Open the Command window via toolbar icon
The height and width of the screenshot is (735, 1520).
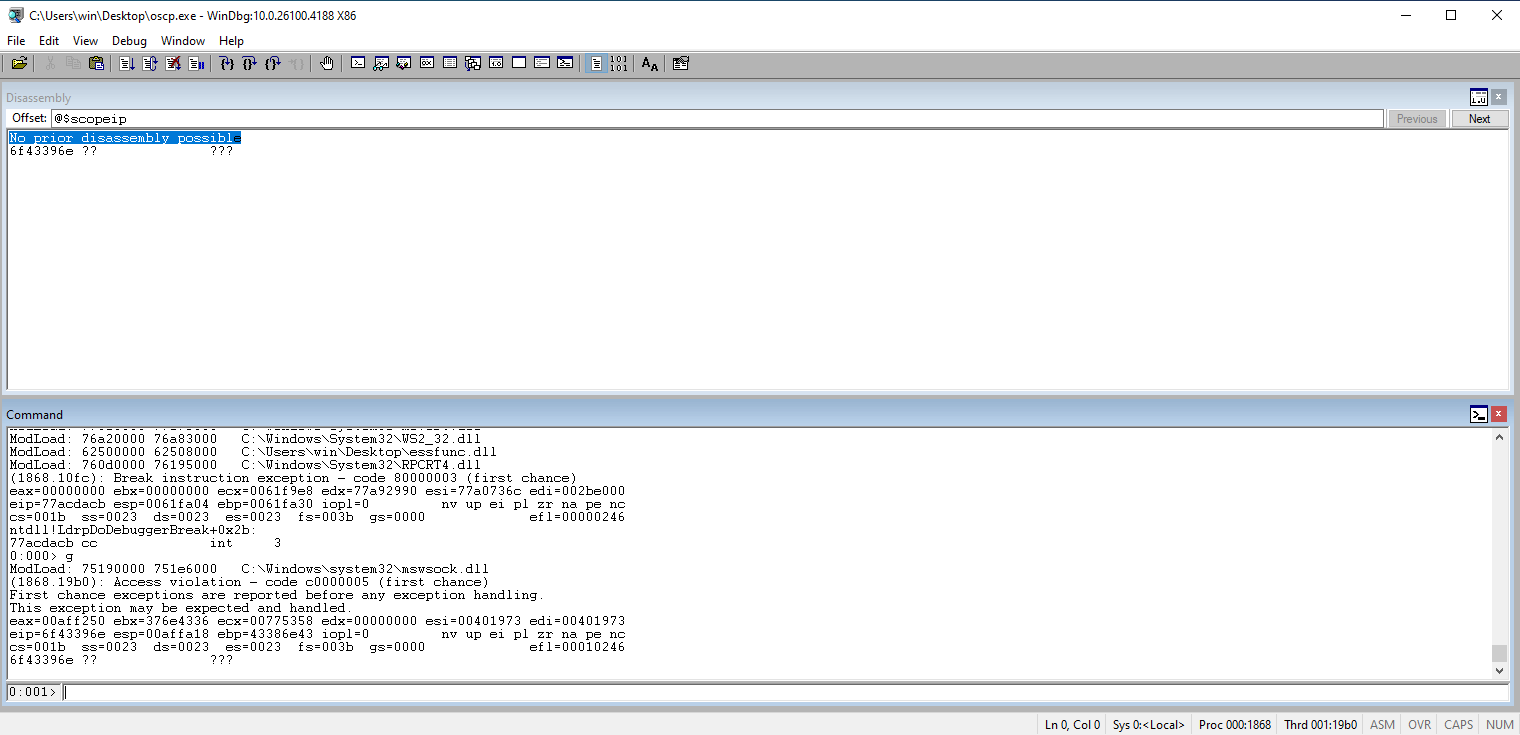(x=358, y=63)
